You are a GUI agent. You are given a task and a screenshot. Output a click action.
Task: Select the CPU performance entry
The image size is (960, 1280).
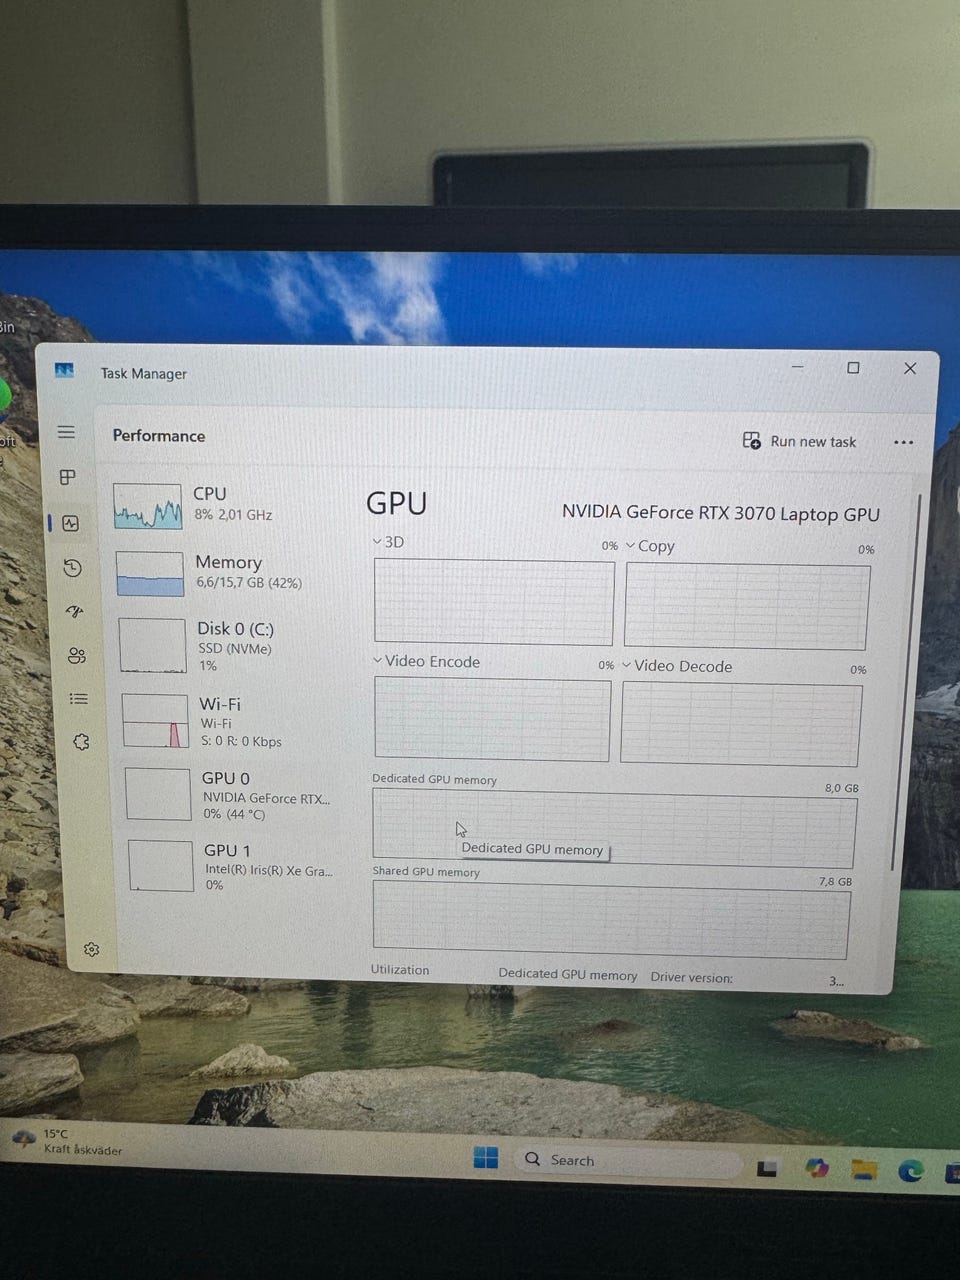[x=225, y=505]
